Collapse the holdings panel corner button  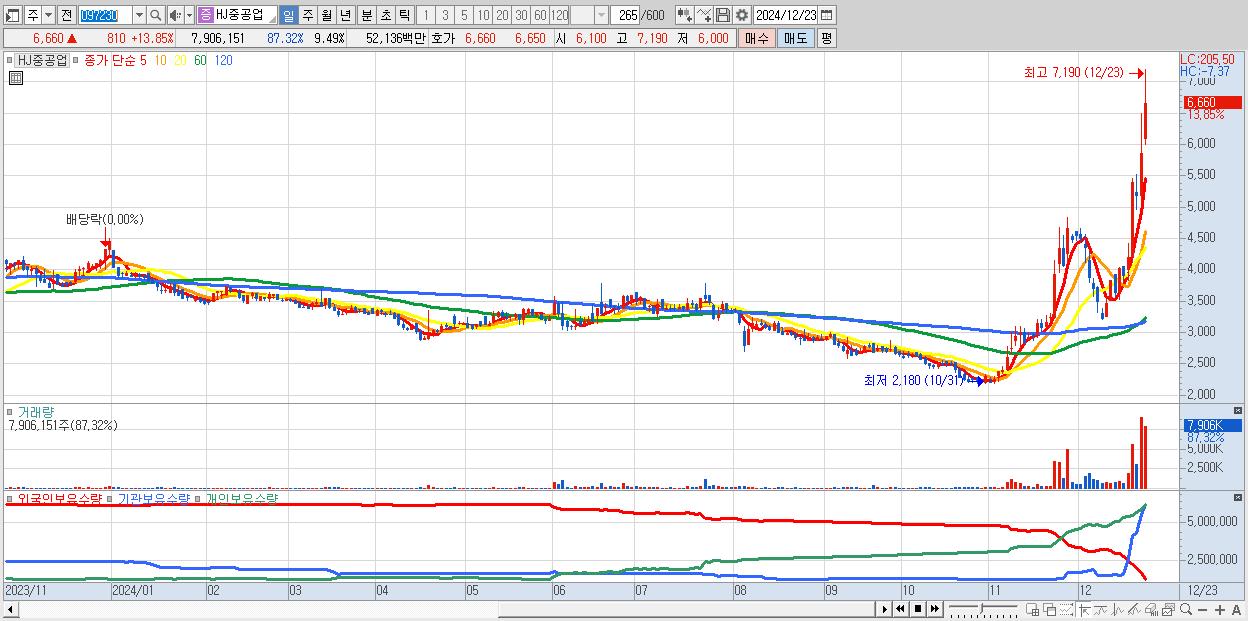1239,497
